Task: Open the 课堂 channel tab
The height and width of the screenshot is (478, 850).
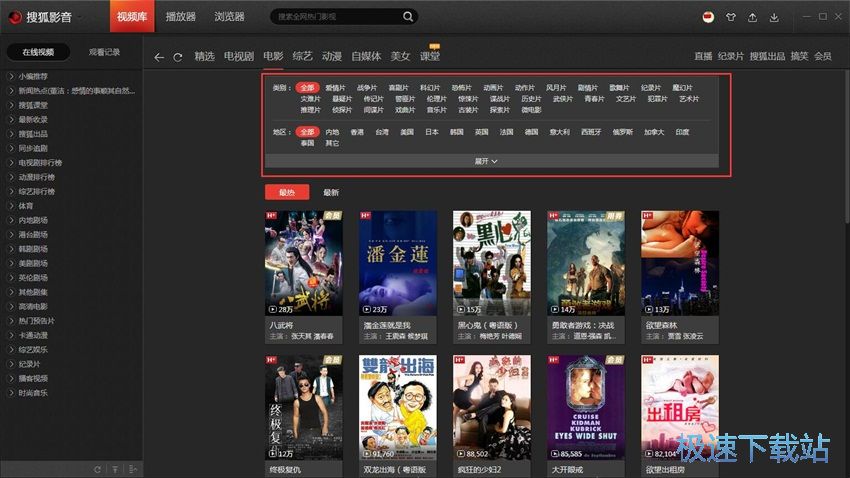Action: [430, 56]
